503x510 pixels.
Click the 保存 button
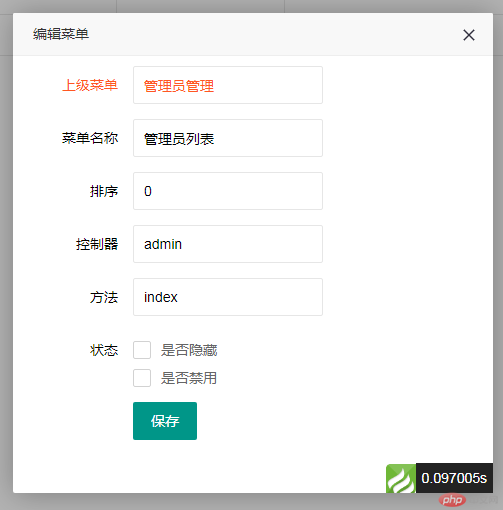click(x=165, y=421)
